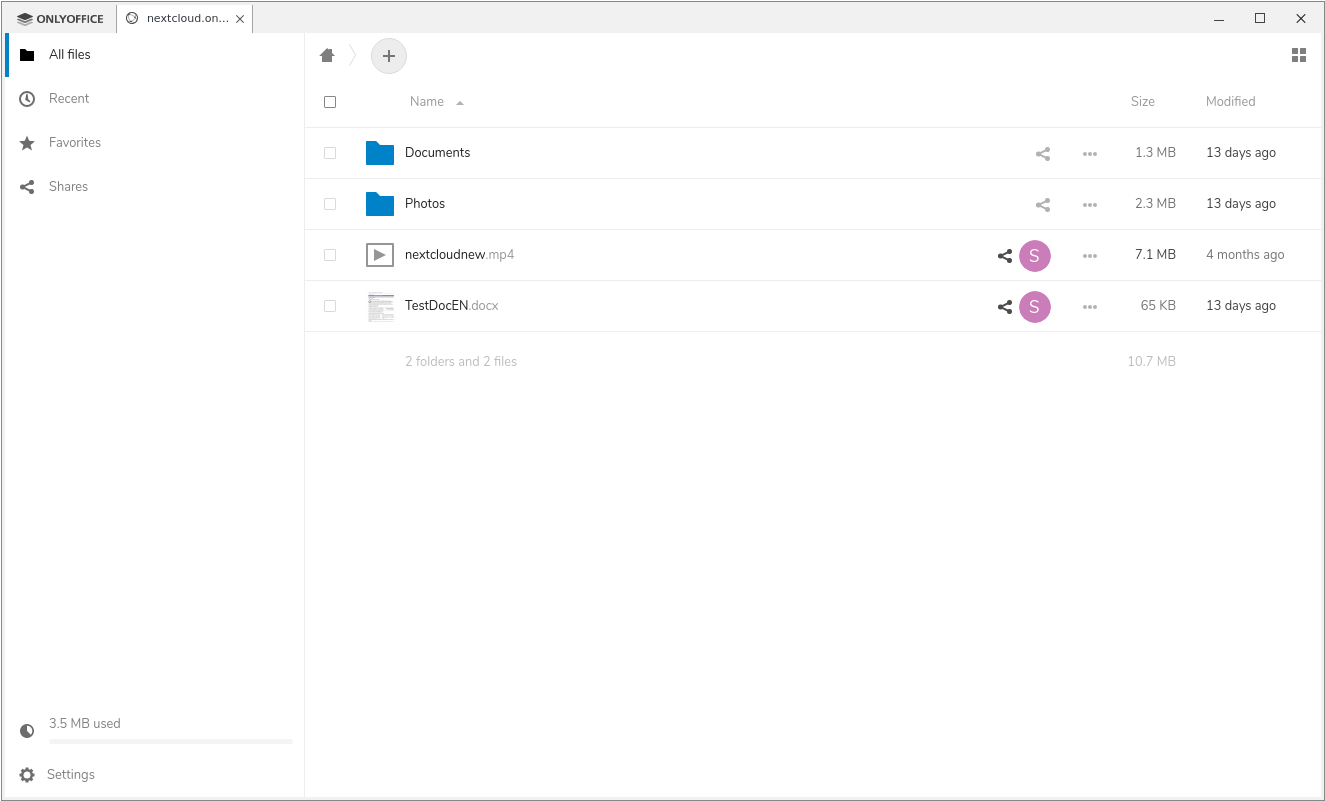Open the three-dot menu for TestDocEN.docx
The width and height of the screenshot is (1325, 801).
tap(1089, 306)
